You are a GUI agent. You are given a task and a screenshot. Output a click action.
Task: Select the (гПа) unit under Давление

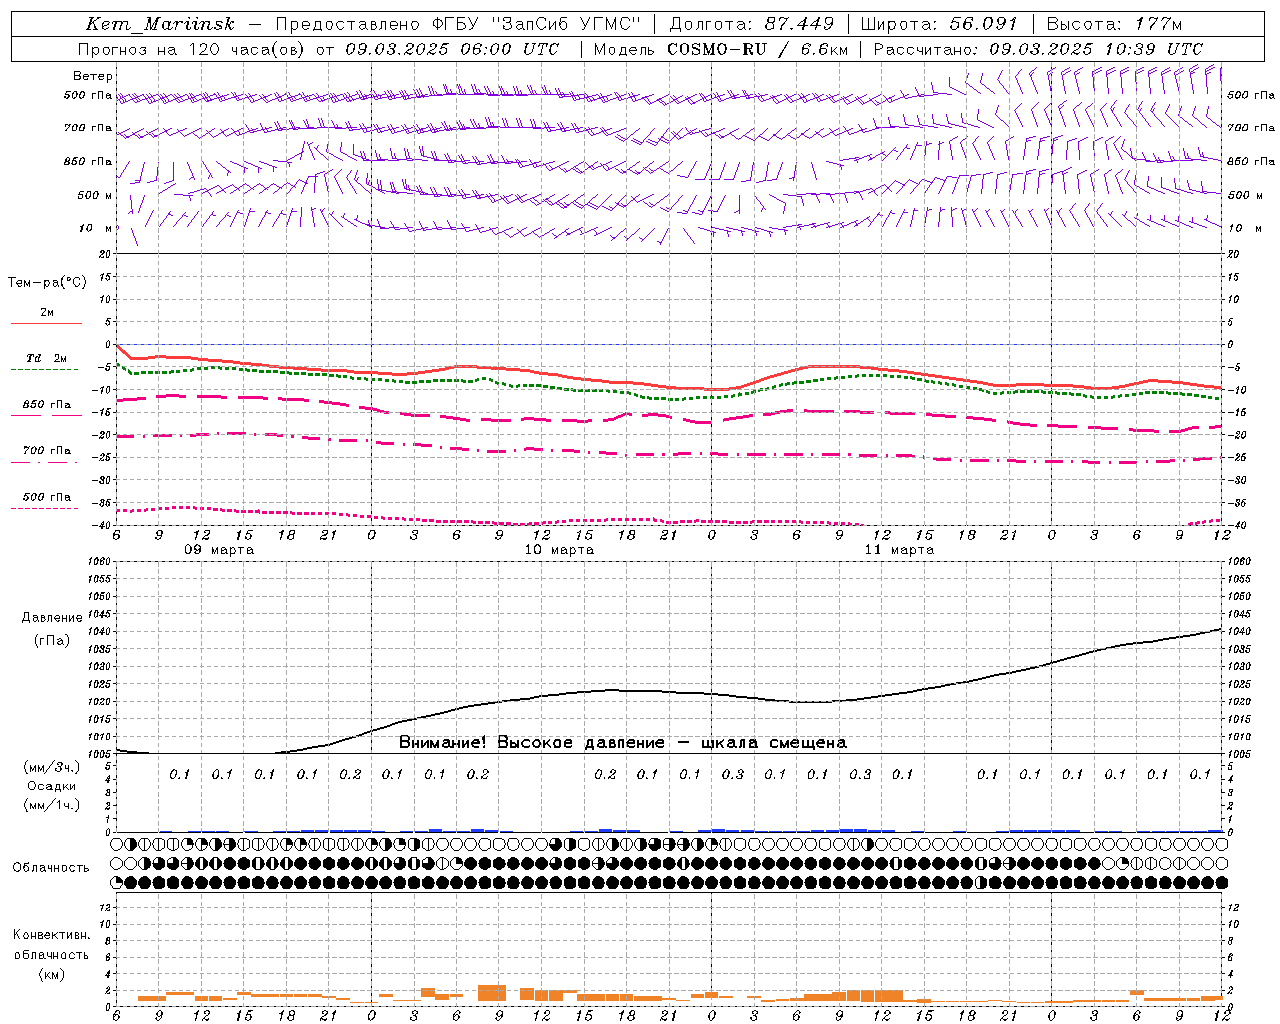52,641
